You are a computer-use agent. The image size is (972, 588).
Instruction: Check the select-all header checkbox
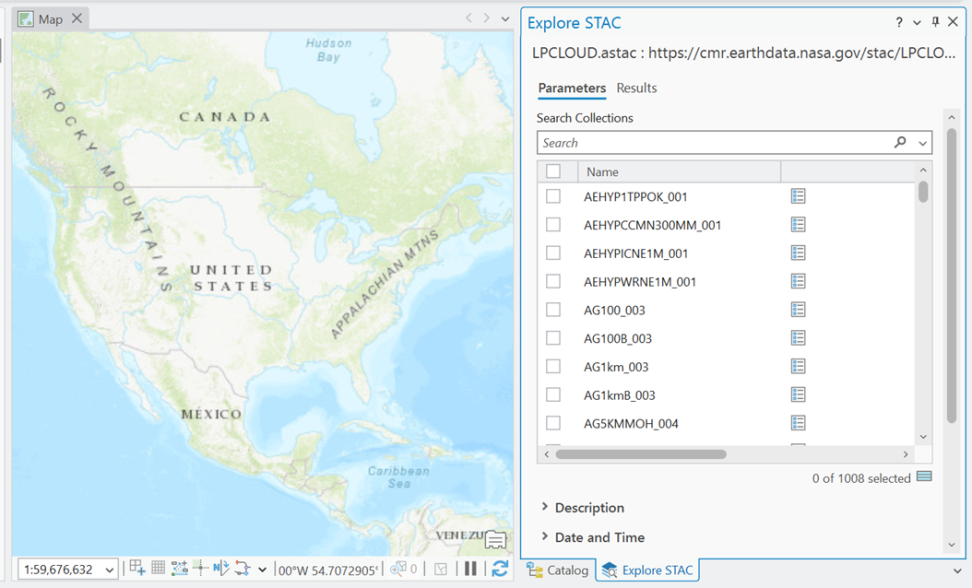pos(553,171)
